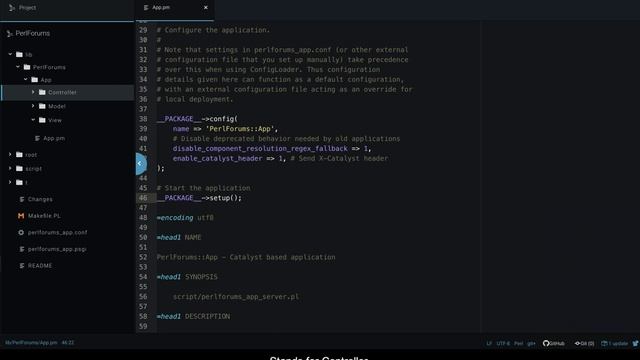640x360 pixels.
Task: Open the Git panel from status bar
Action: pyautogui.click(x=584, y=343)
